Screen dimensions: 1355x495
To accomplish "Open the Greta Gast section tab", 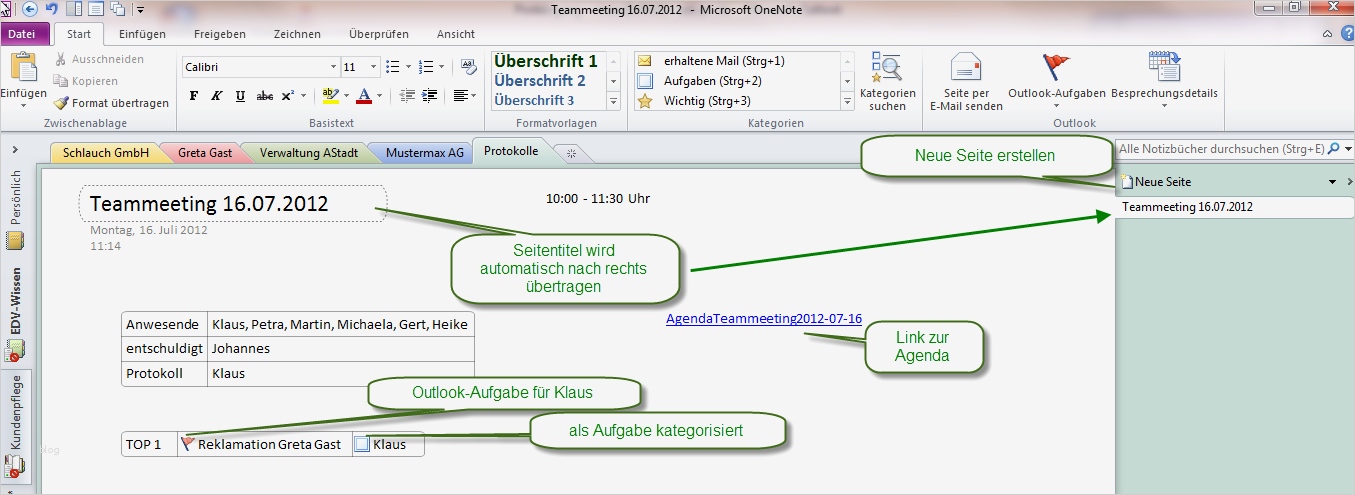I will [x=205, y=153].
